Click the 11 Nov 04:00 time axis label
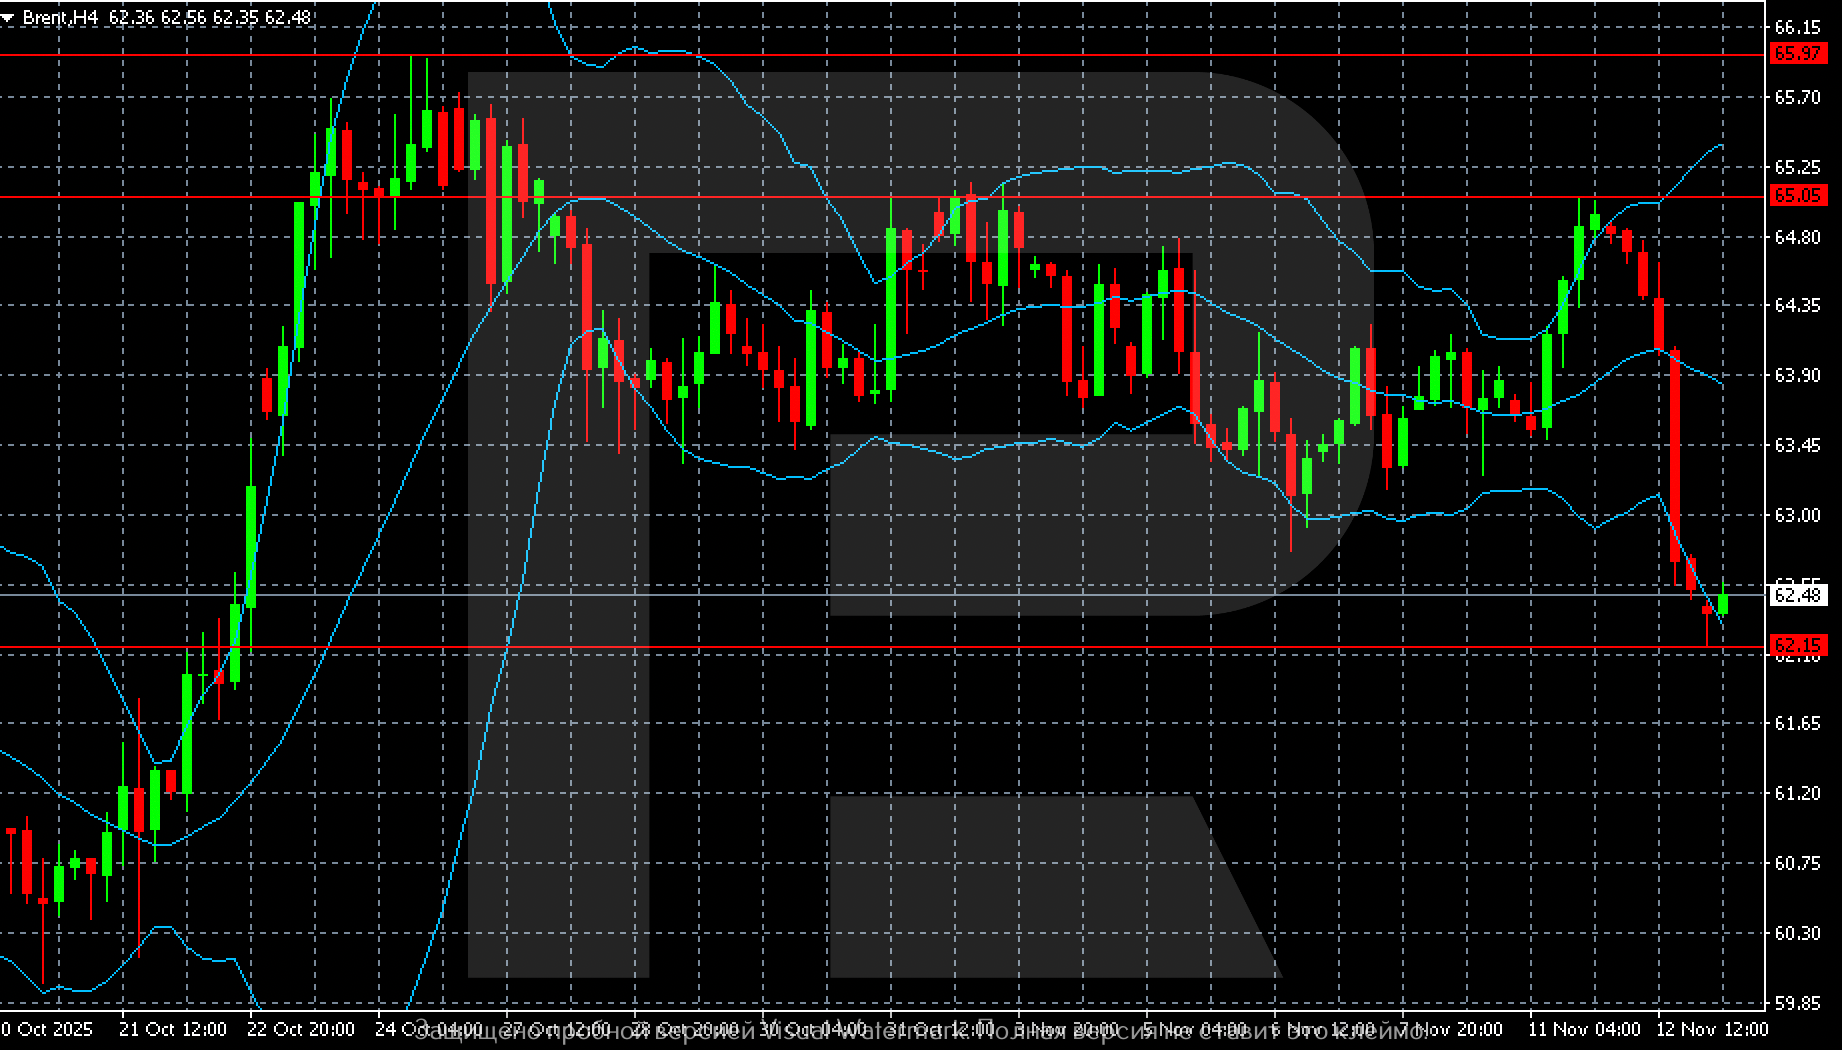The image size is (1842, 1050). (1583, 1028)
